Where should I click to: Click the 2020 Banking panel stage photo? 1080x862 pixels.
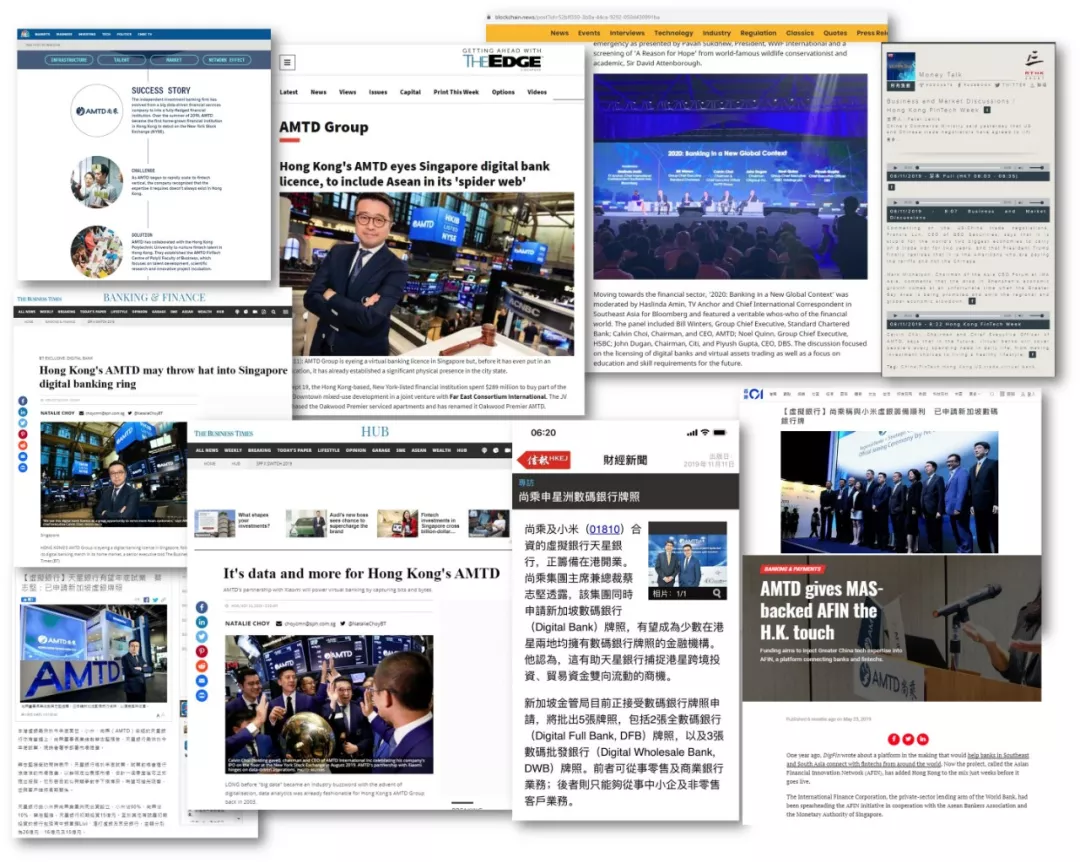pos(730,177)
